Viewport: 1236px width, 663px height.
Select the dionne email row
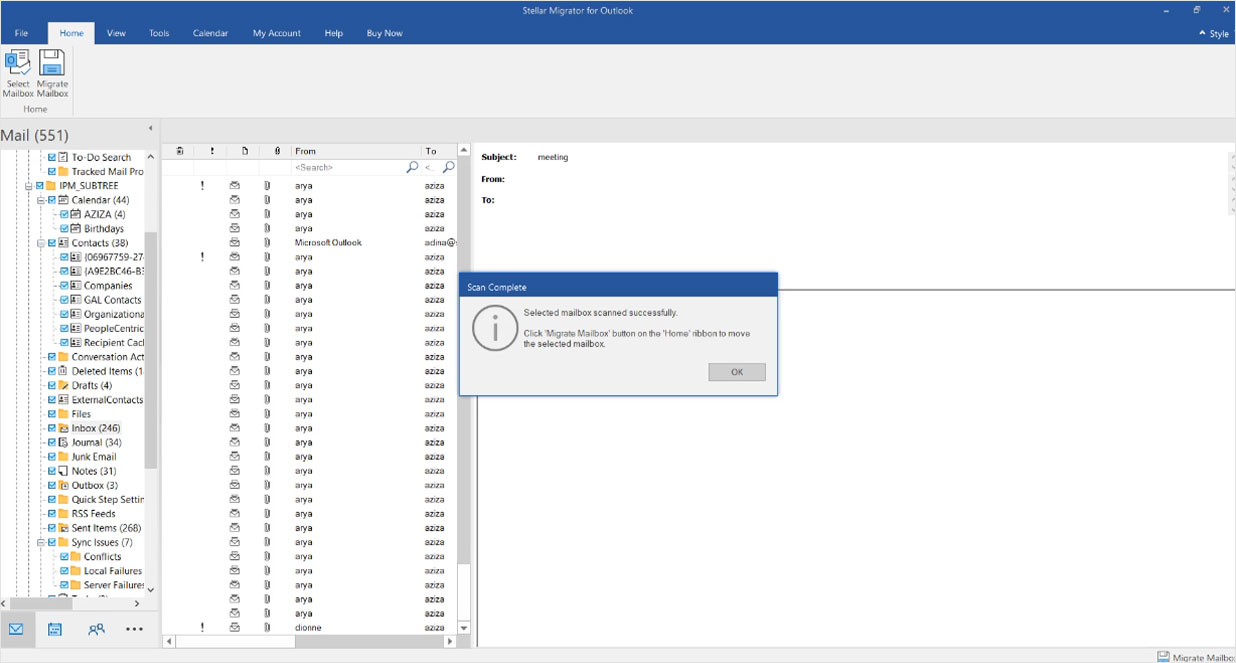pos(309,627)
